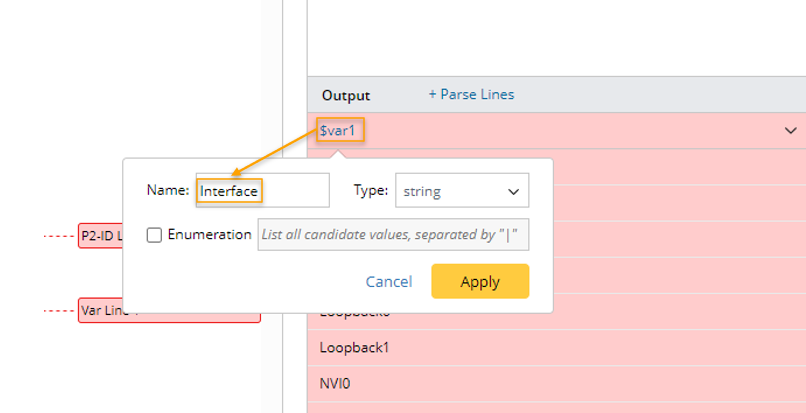The height and width of the screenshot is (413, 806).
Task: Select the P2-ID red node label
Action: [x=100, y=236]
